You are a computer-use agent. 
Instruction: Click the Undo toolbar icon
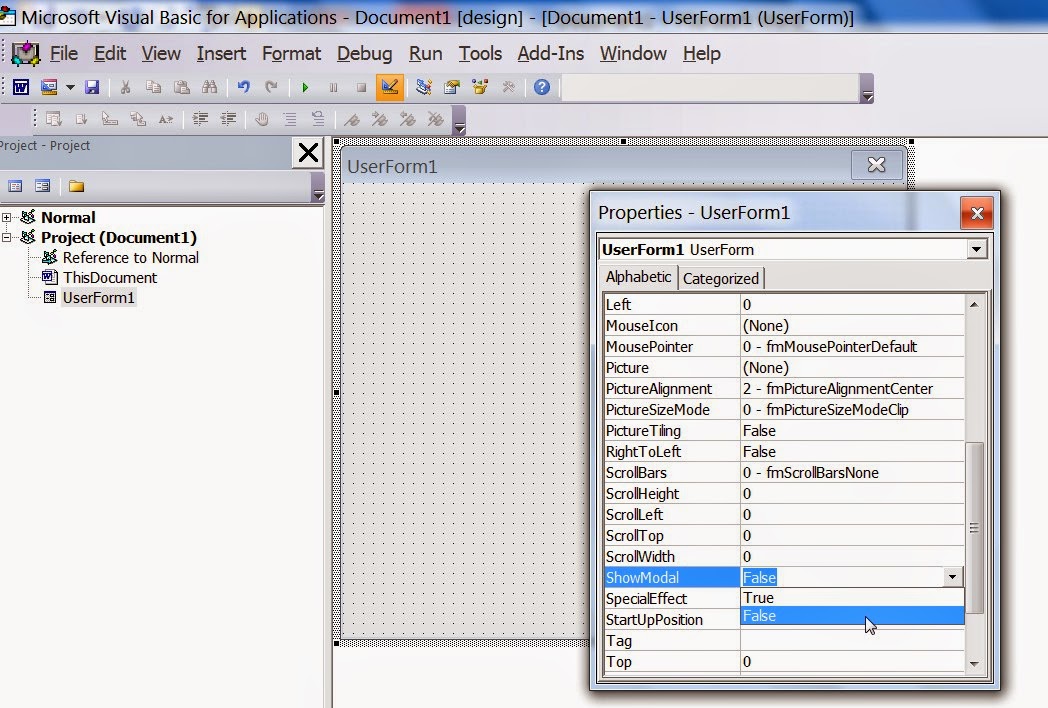(243, 87)
